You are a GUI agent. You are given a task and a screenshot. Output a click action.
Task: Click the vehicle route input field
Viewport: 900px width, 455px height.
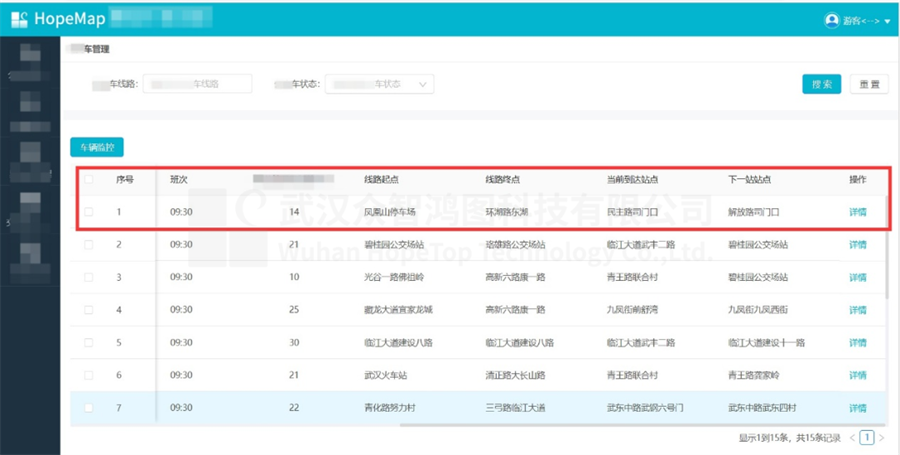click(197, 84)
